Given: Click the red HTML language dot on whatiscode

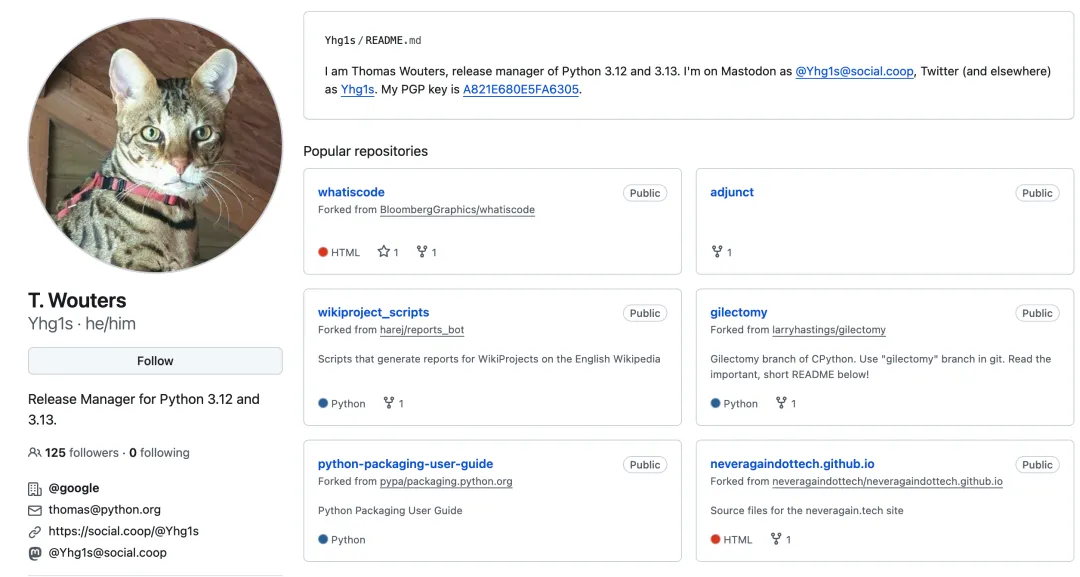Looking at the screenshot, I should tap(323, 252).
